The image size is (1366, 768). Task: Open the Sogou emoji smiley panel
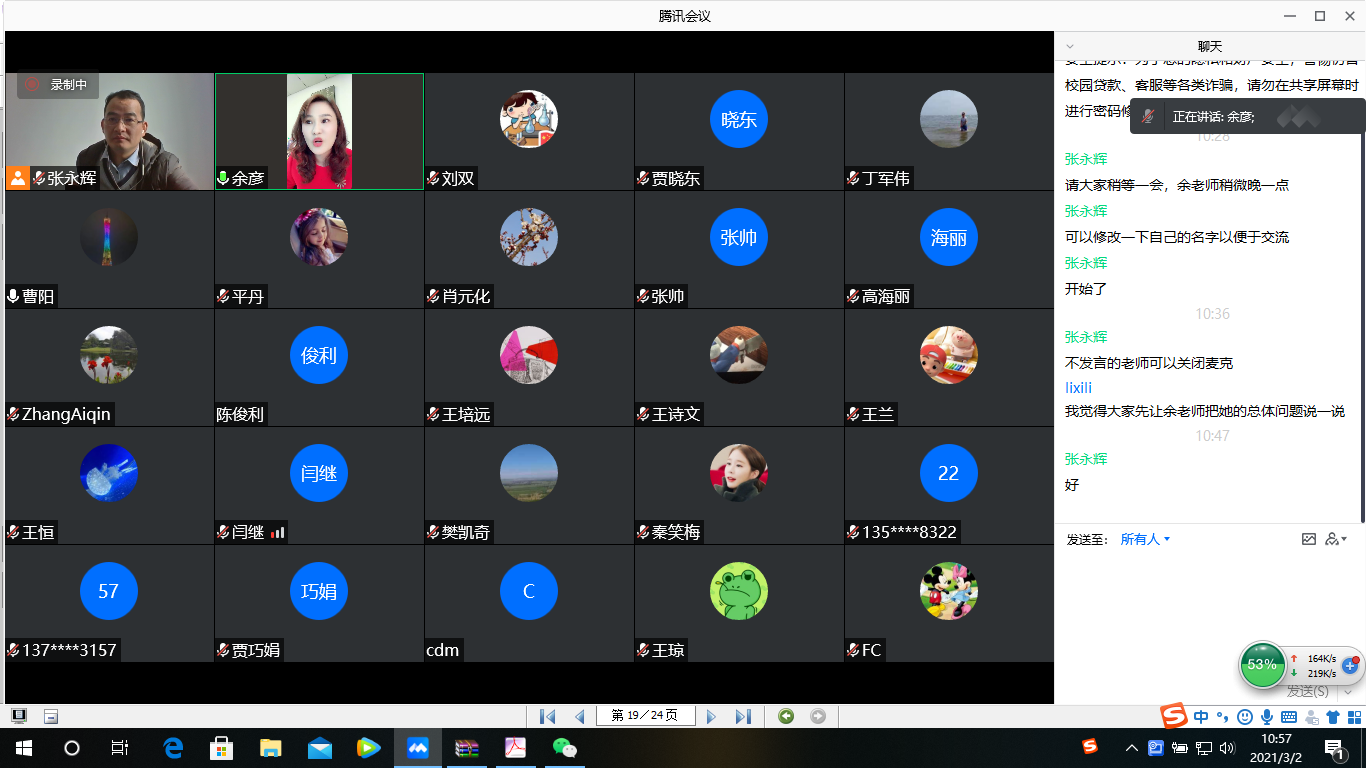click(1245, 717)
